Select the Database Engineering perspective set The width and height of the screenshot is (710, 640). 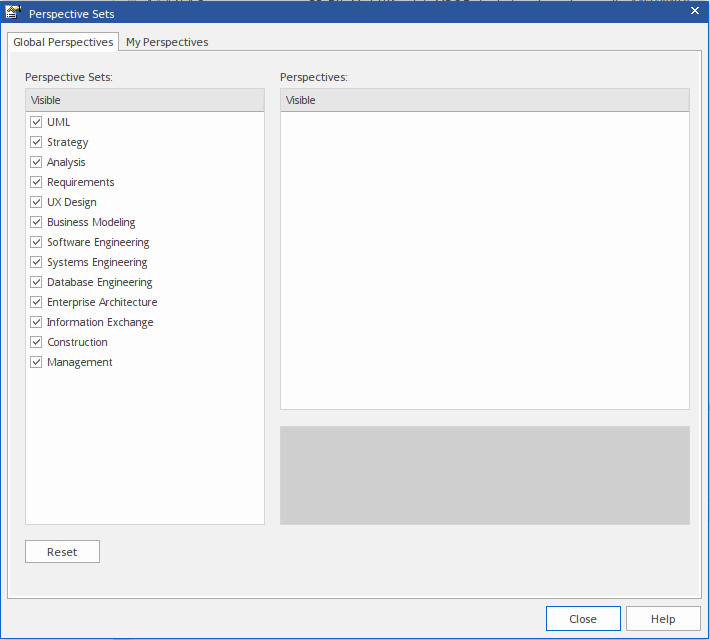(x=99, y=282)
